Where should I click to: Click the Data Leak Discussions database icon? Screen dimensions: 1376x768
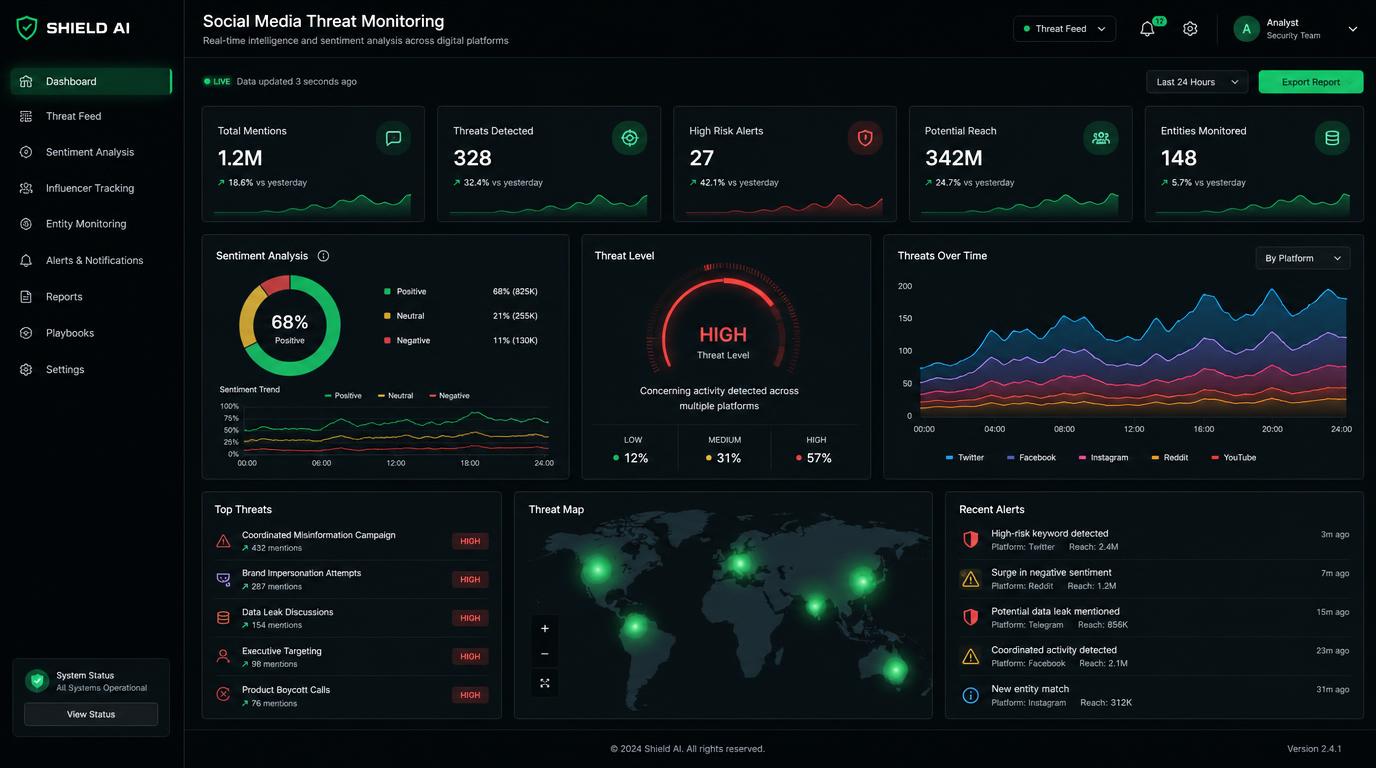(223, 618)
